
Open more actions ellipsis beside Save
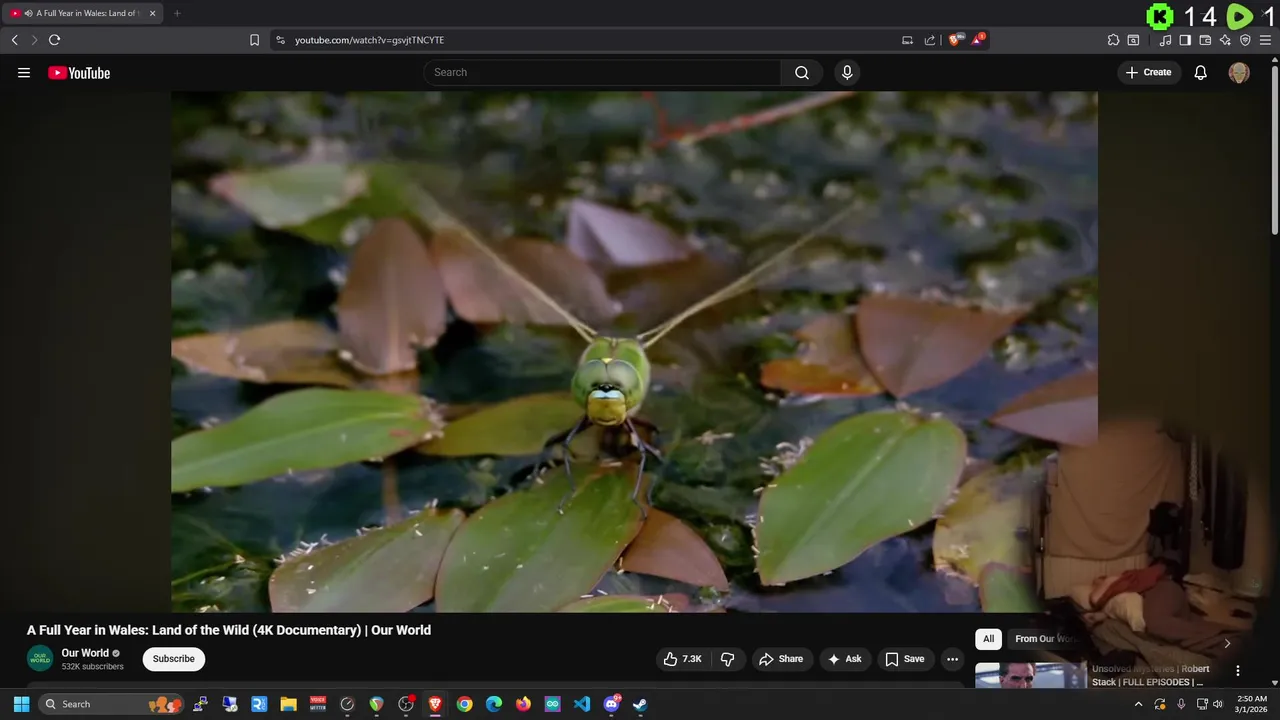pyautogui.click(x=952, y=659)
